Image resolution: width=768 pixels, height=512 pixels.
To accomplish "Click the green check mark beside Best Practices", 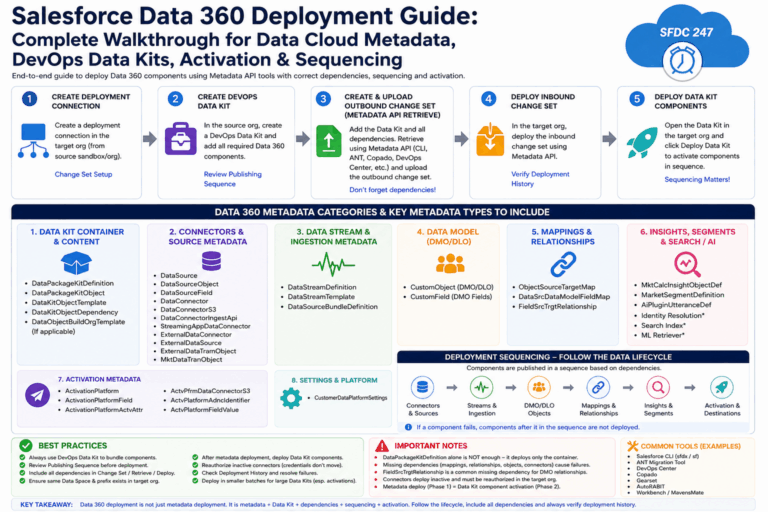I will 25,445.
